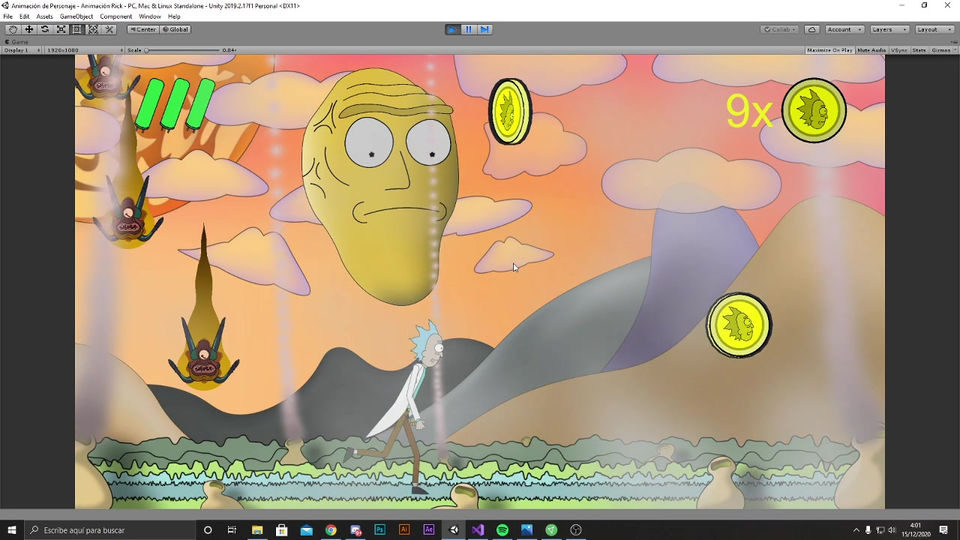The height and width of the screenshot is (540, 960).
Task: Toggle the Global handle rotation button
Action: (x=176, y=29)
